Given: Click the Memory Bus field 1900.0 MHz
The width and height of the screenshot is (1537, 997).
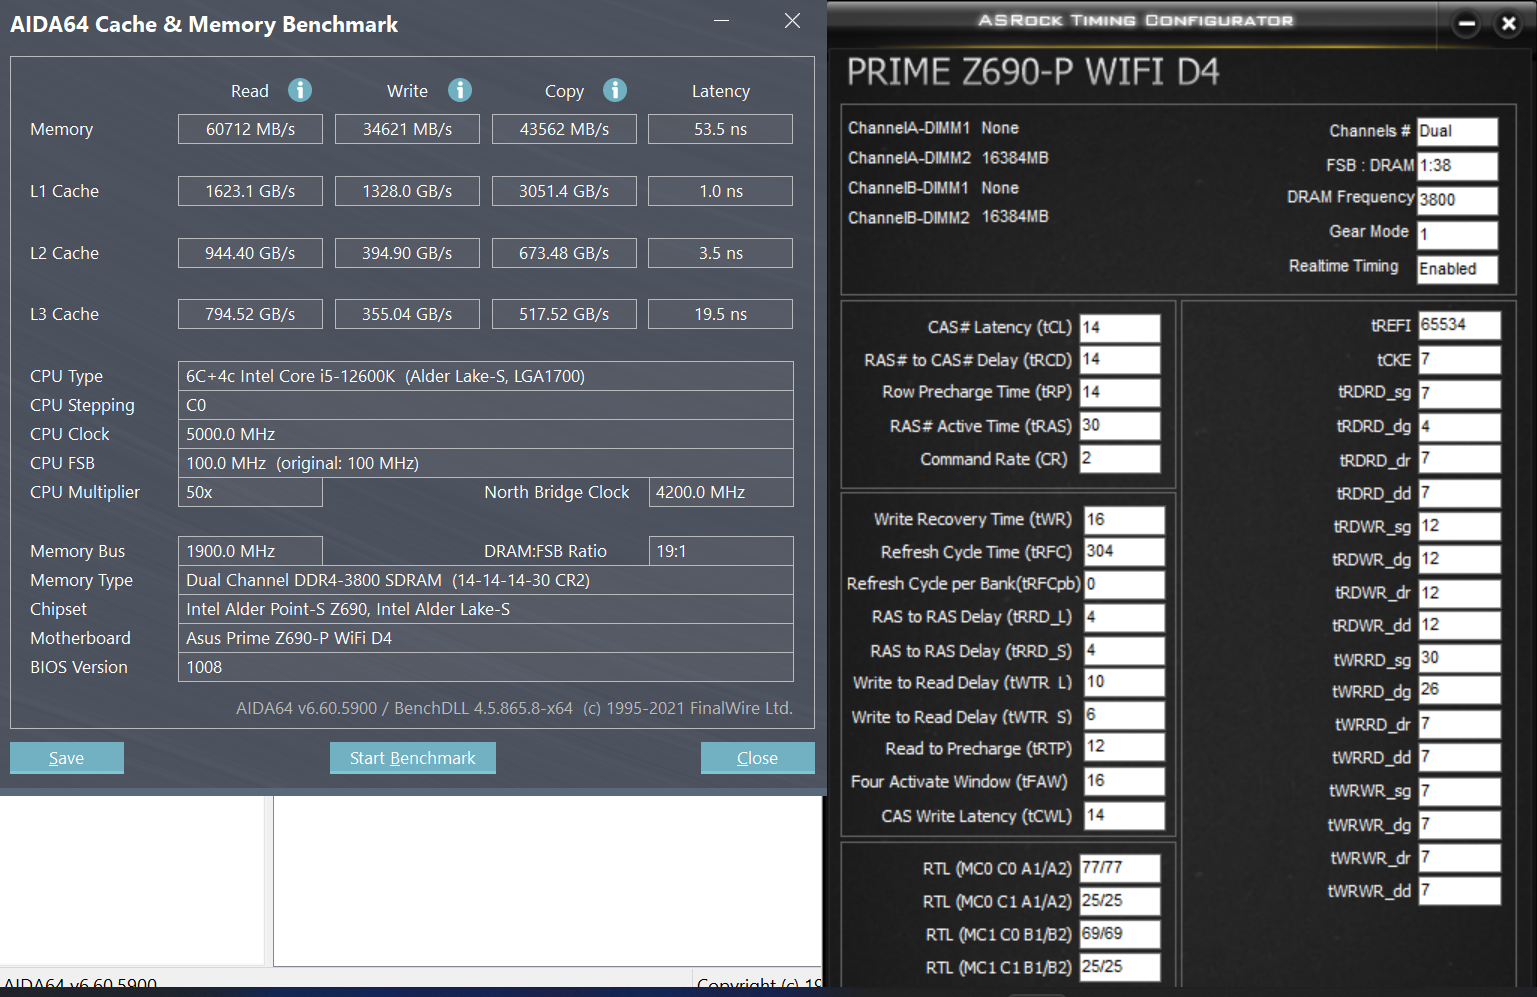Looking at the screenshot, I should (x=250, y=551).
